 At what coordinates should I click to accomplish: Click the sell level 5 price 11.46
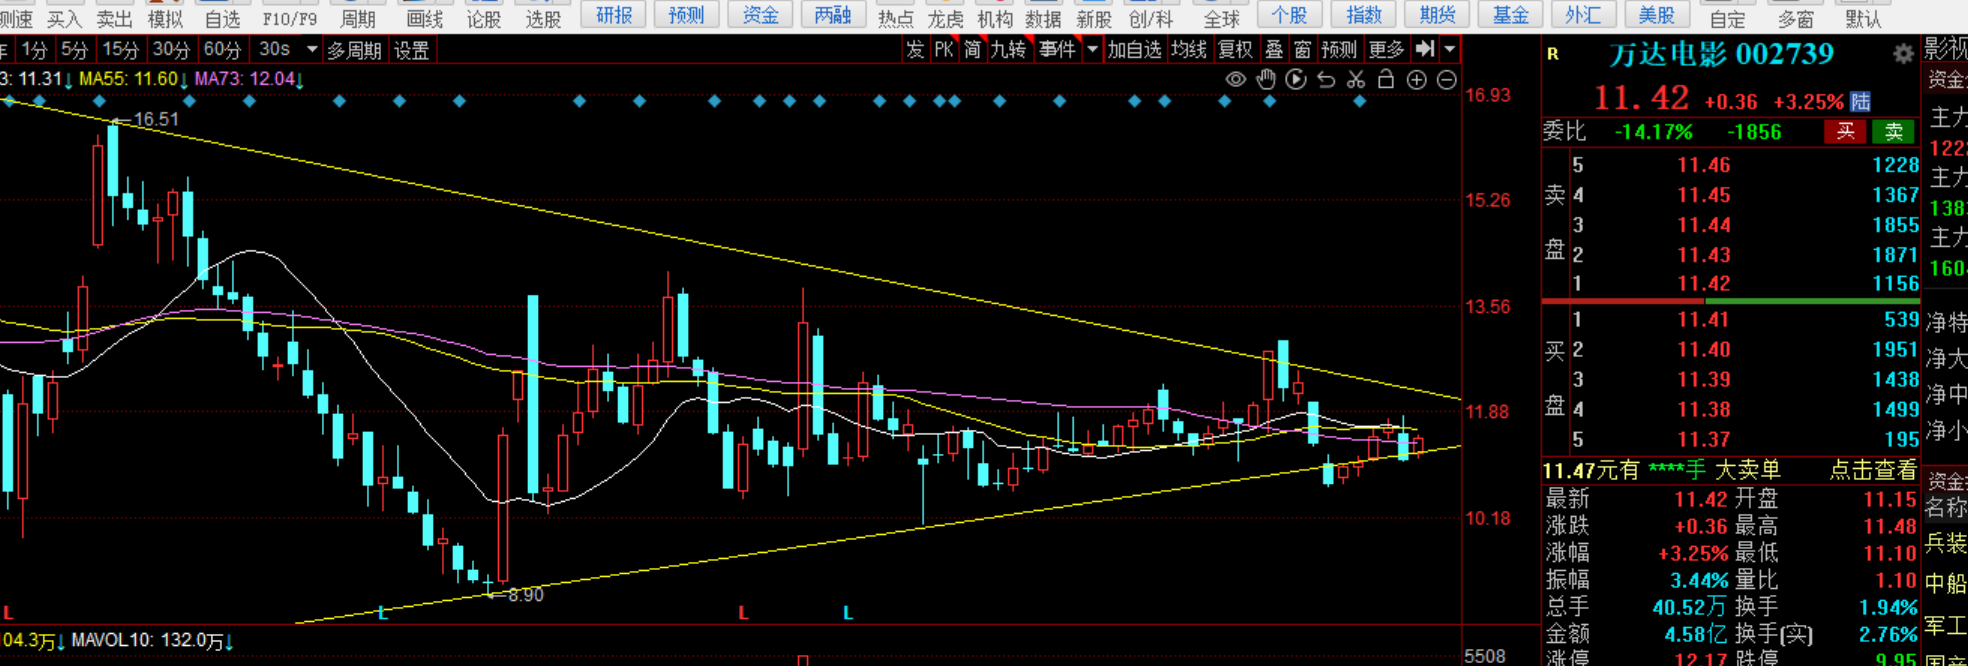tap(1704, 166)
